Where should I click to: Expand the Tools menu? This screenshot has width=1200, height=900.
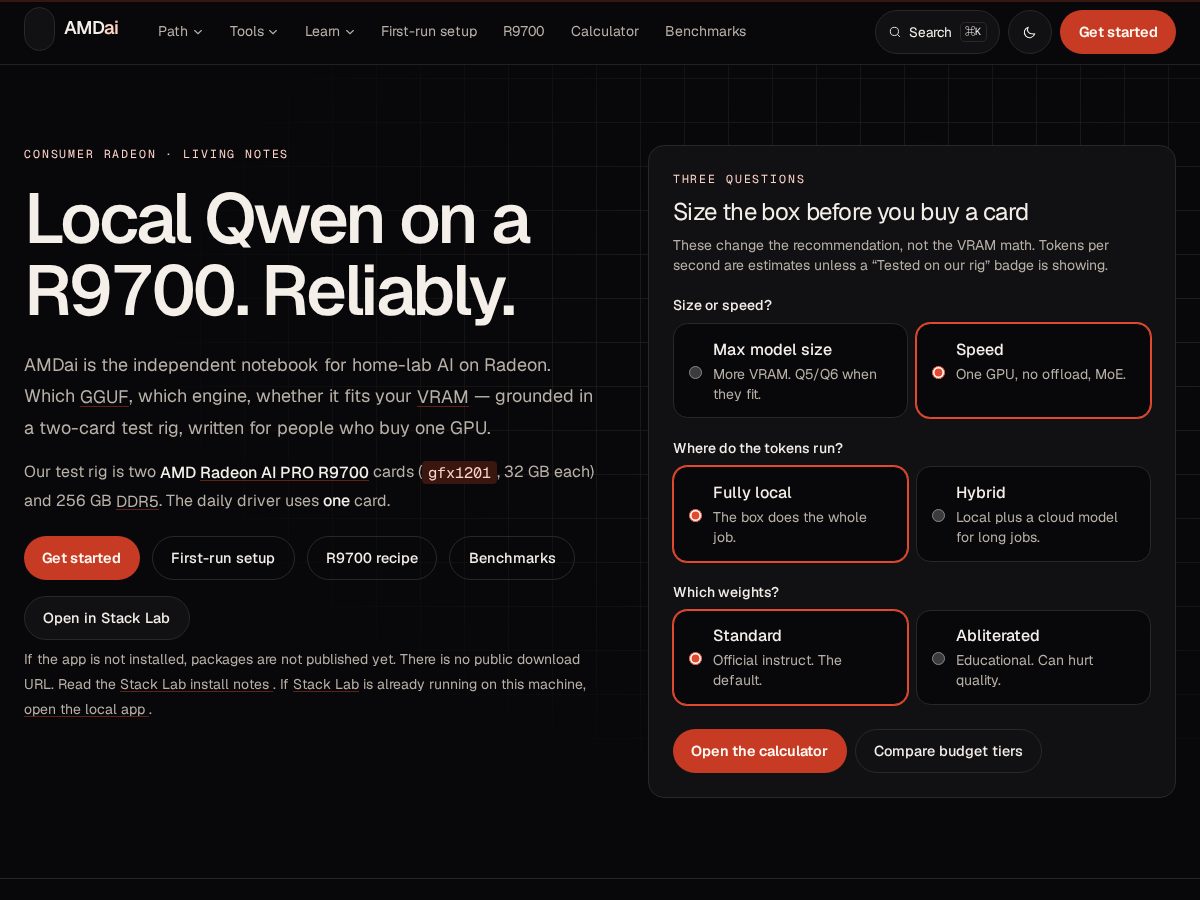(255, 31)
